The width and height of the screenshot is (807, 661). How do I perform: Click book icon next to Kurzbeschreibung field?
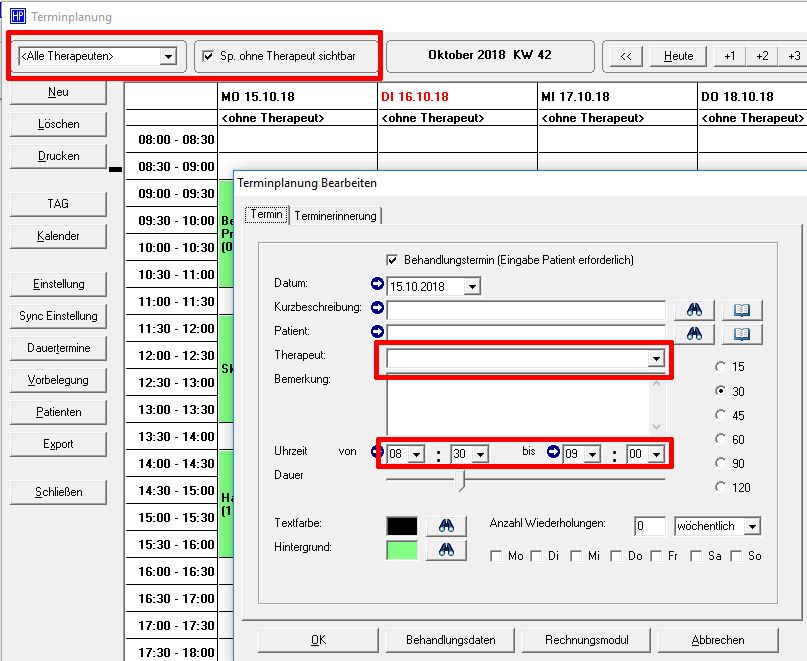pyautogui.click(x=741, y=310)
